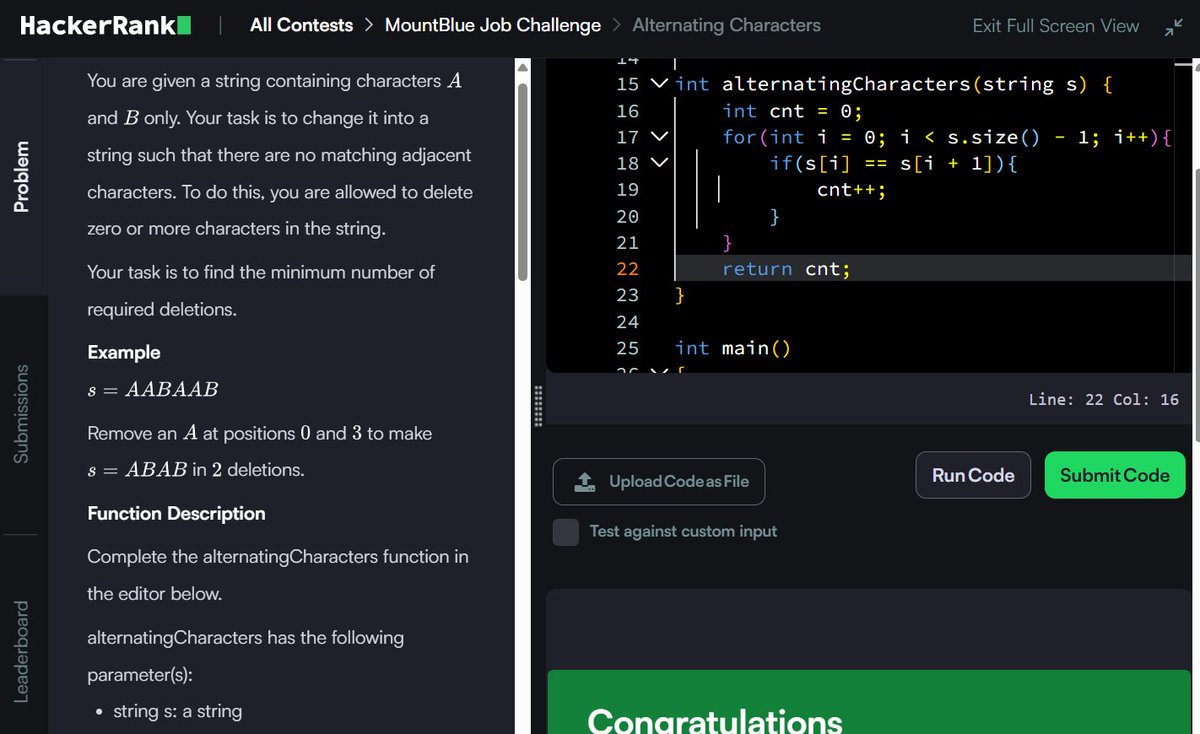1200x734 pixels.
Task: Click line number 16 in the editor
Action: point(627,111)
